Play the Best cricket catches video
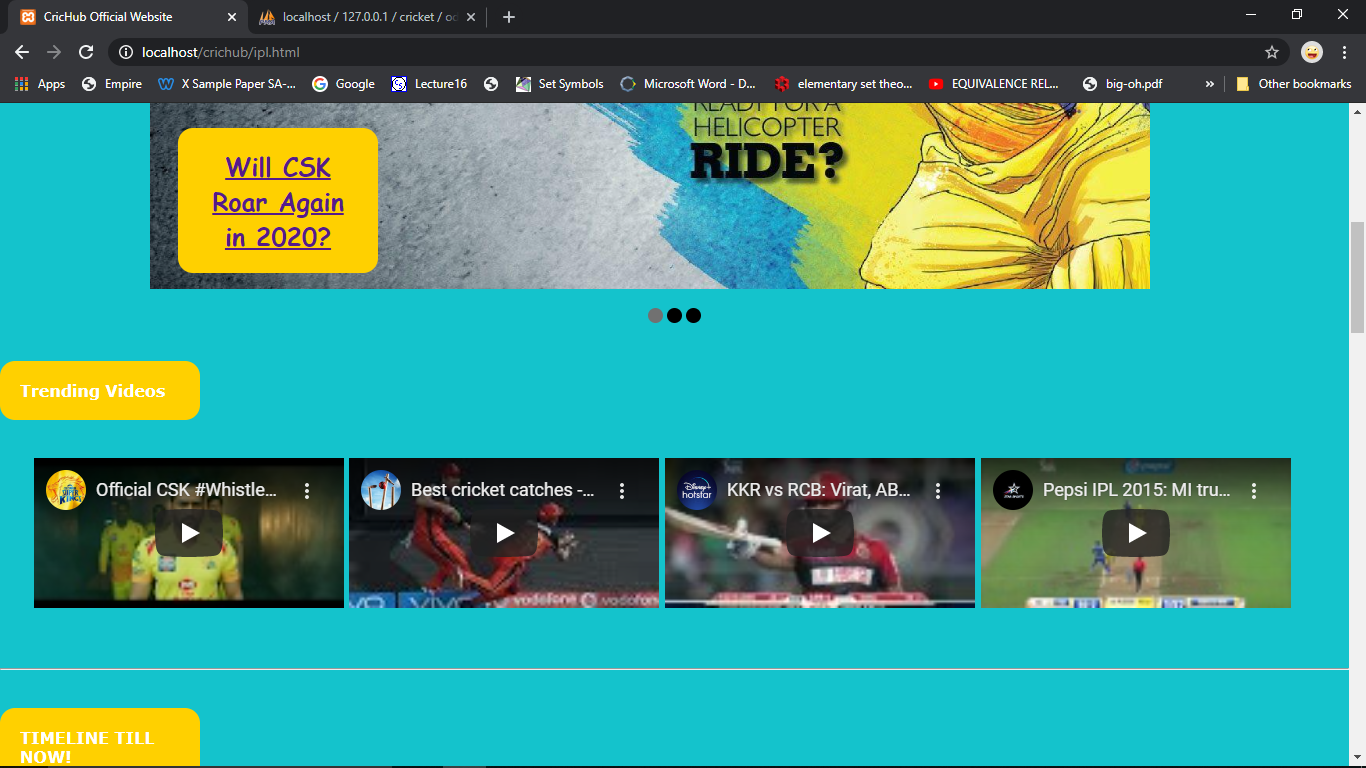 click(x=505, y=533)
